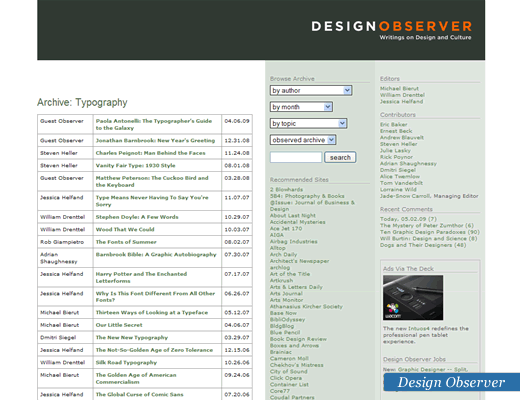Open 'The Fonts of Summer' article
520x400 pixels.
tap(126, 242)
